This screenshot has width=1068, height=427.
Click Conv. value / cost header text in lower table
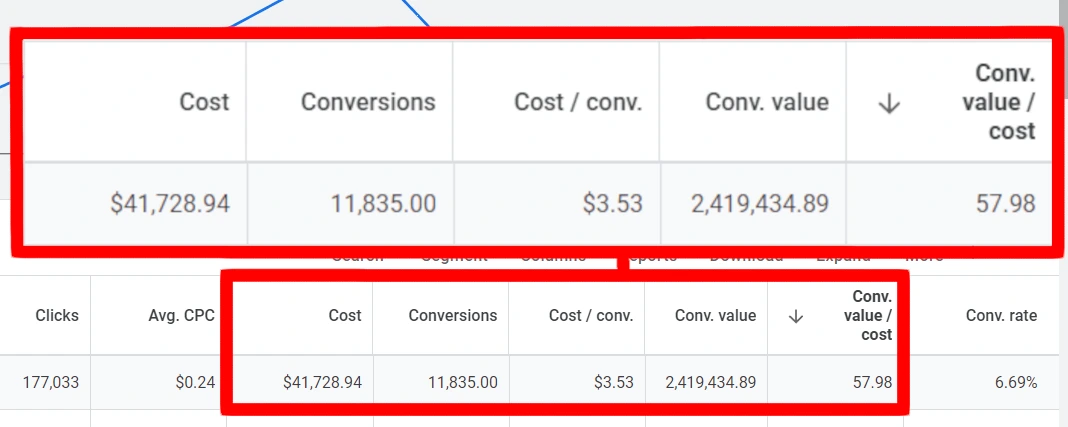tap(871, 316)
